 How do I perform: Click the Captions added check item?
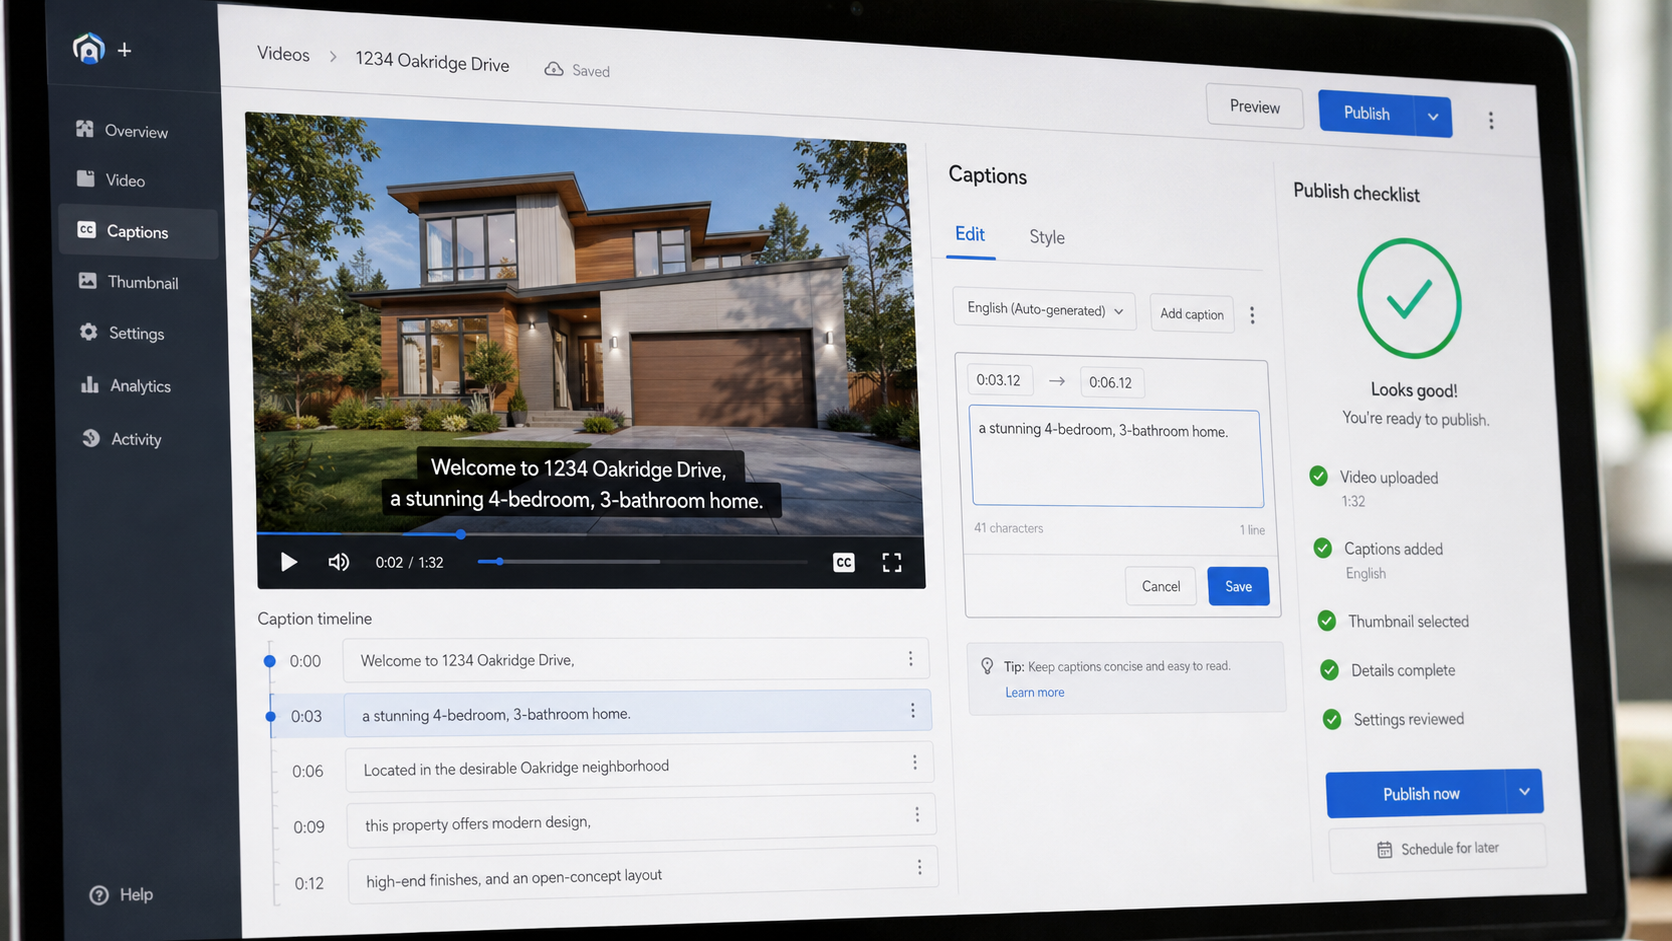(x=1380, y=559)
